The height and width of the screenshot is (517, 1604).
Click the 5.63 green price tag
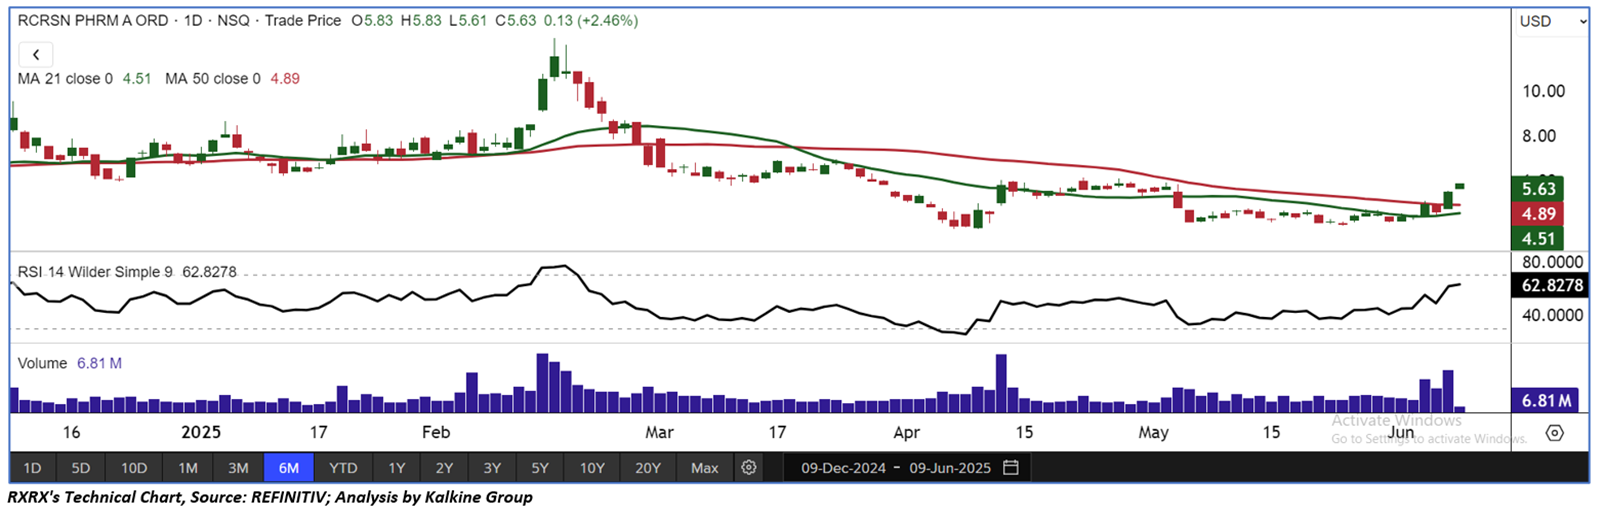tap(1538, 189)
